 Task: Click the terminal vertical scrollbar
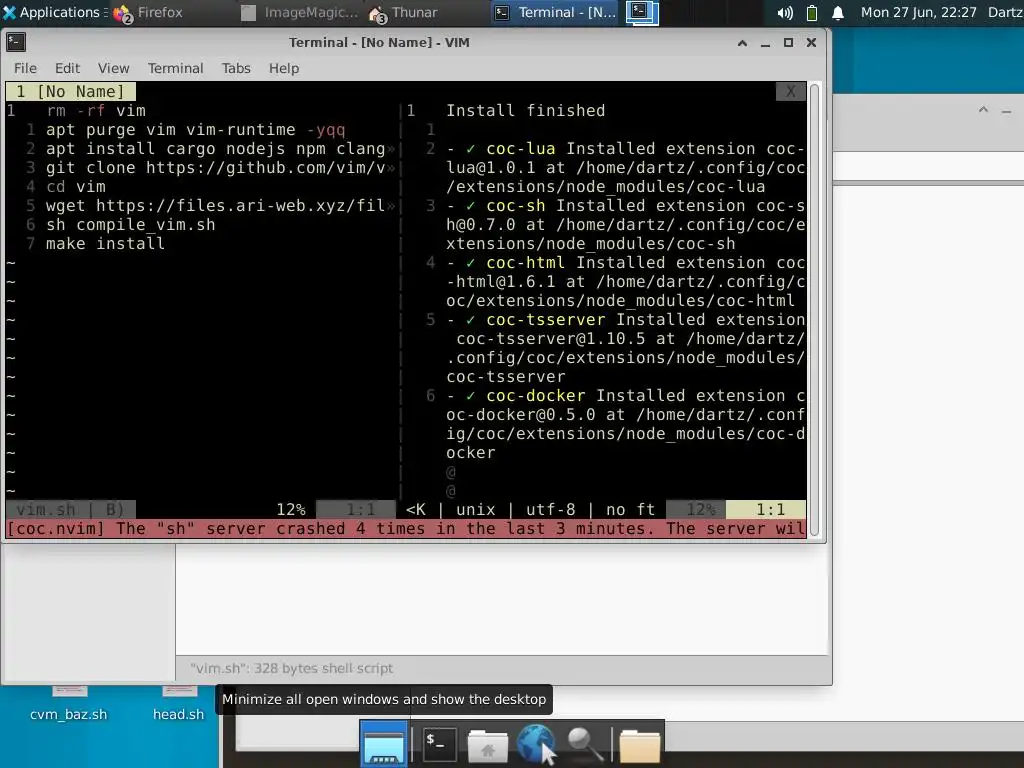point(814,310)
